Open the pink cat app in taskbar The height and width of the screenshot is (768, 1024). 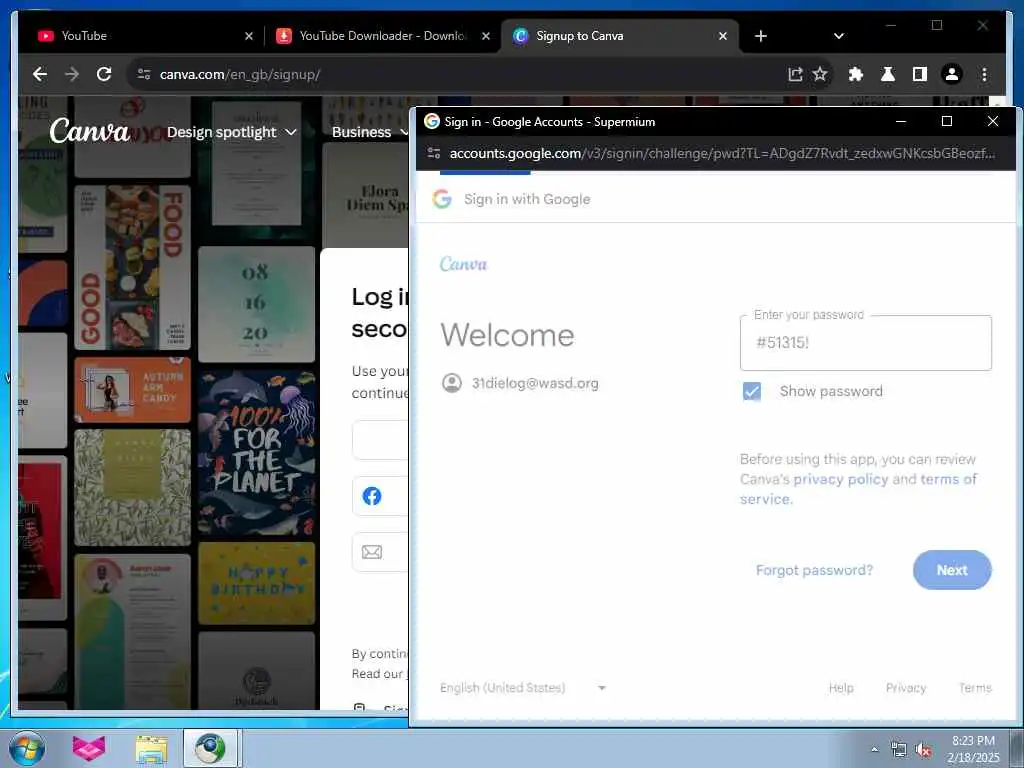pyautogui.click(x=89, y=748)
